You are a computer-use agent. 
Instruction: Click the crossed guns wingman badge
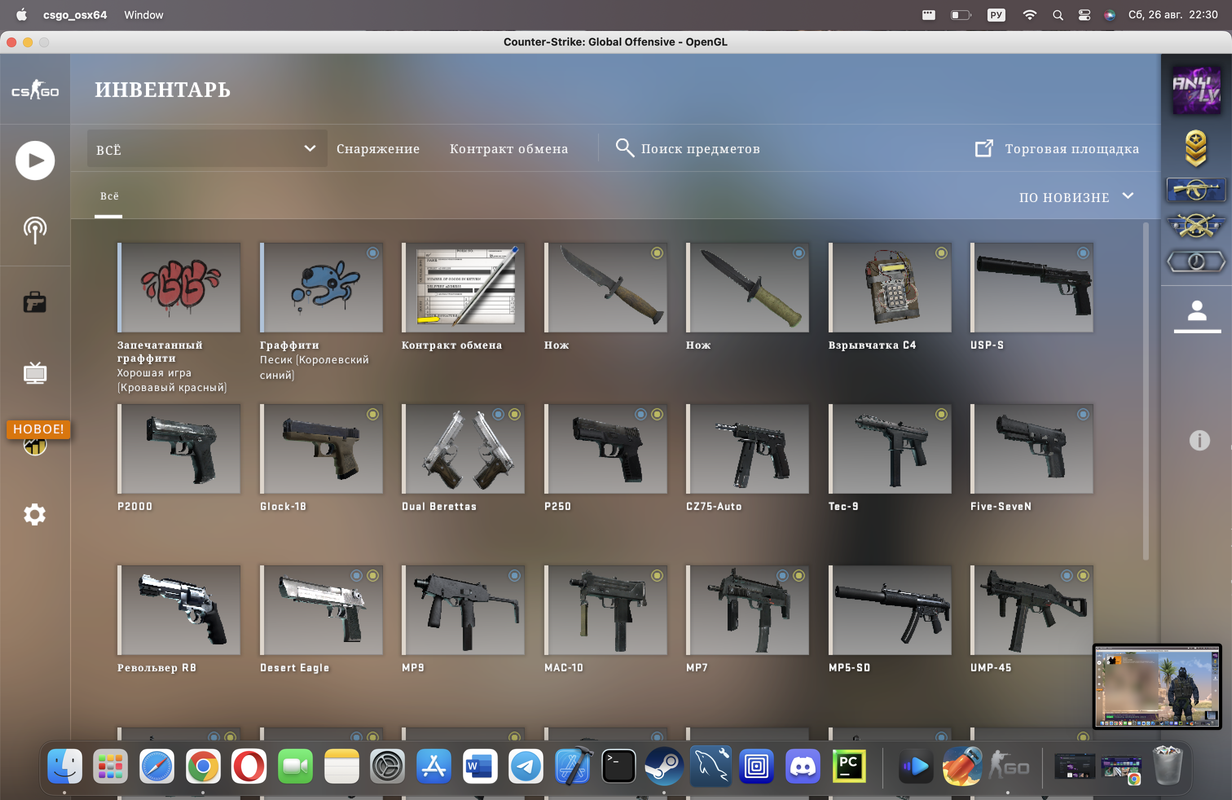click(1196, 226)
